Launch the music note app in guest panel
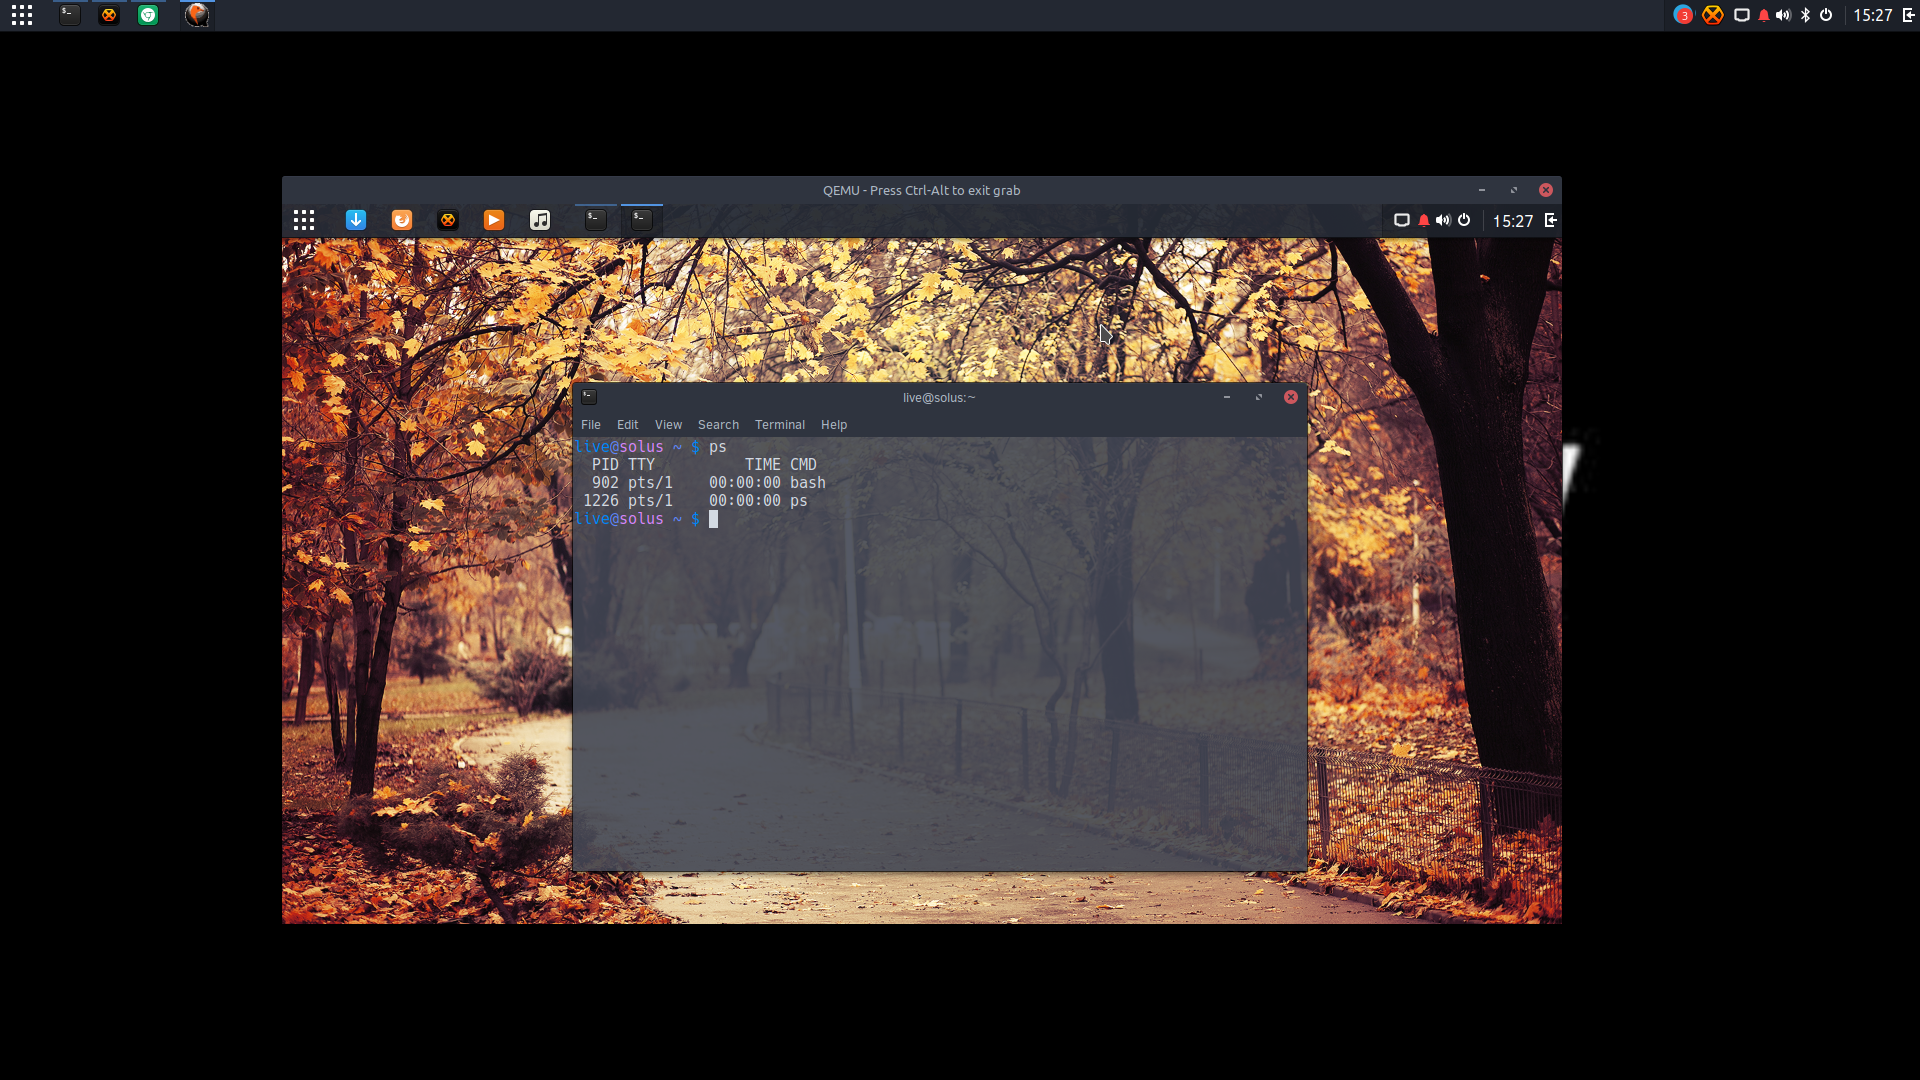Image resolution: width=1920 pixels, height=1080 pixels. click(540, 220)
